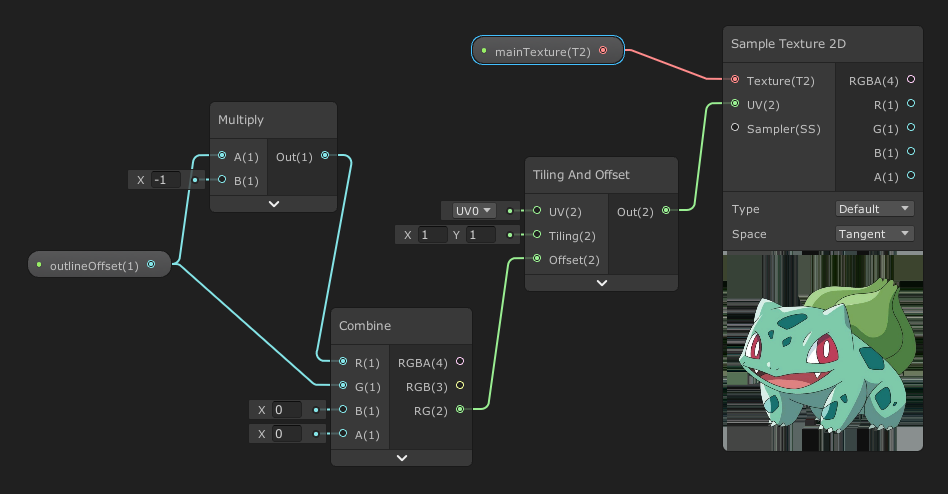The width and height of the screenshot is (948, 494).
Task: Click the Tiling Y value field
Action: (x=481, y=235)
